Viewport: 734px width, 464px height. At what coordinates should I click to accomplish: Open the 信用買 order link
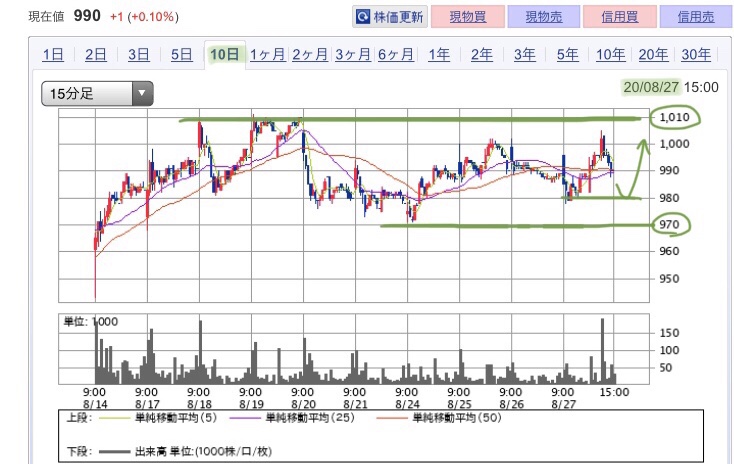tap(620, 17)
